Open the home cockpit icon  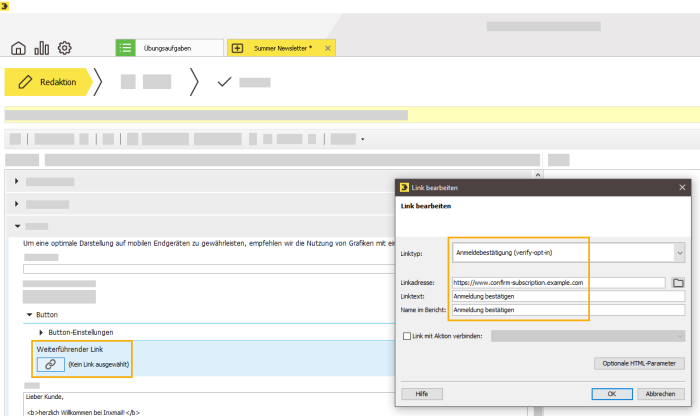pos(18,48)
